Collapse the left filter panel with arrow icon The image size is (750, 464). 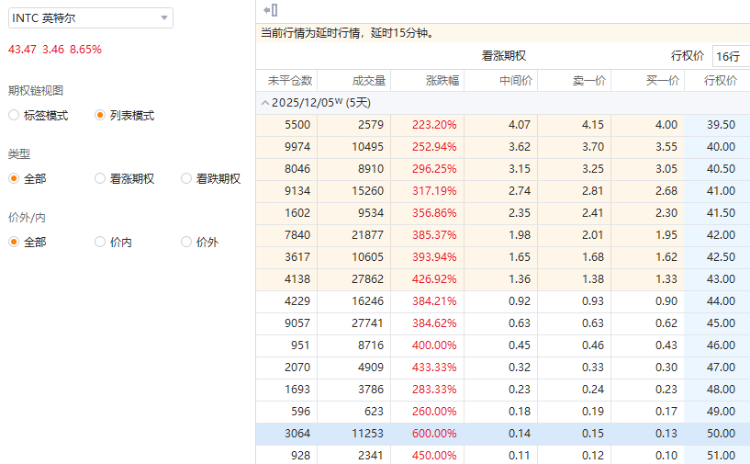[x=269, y=10]
